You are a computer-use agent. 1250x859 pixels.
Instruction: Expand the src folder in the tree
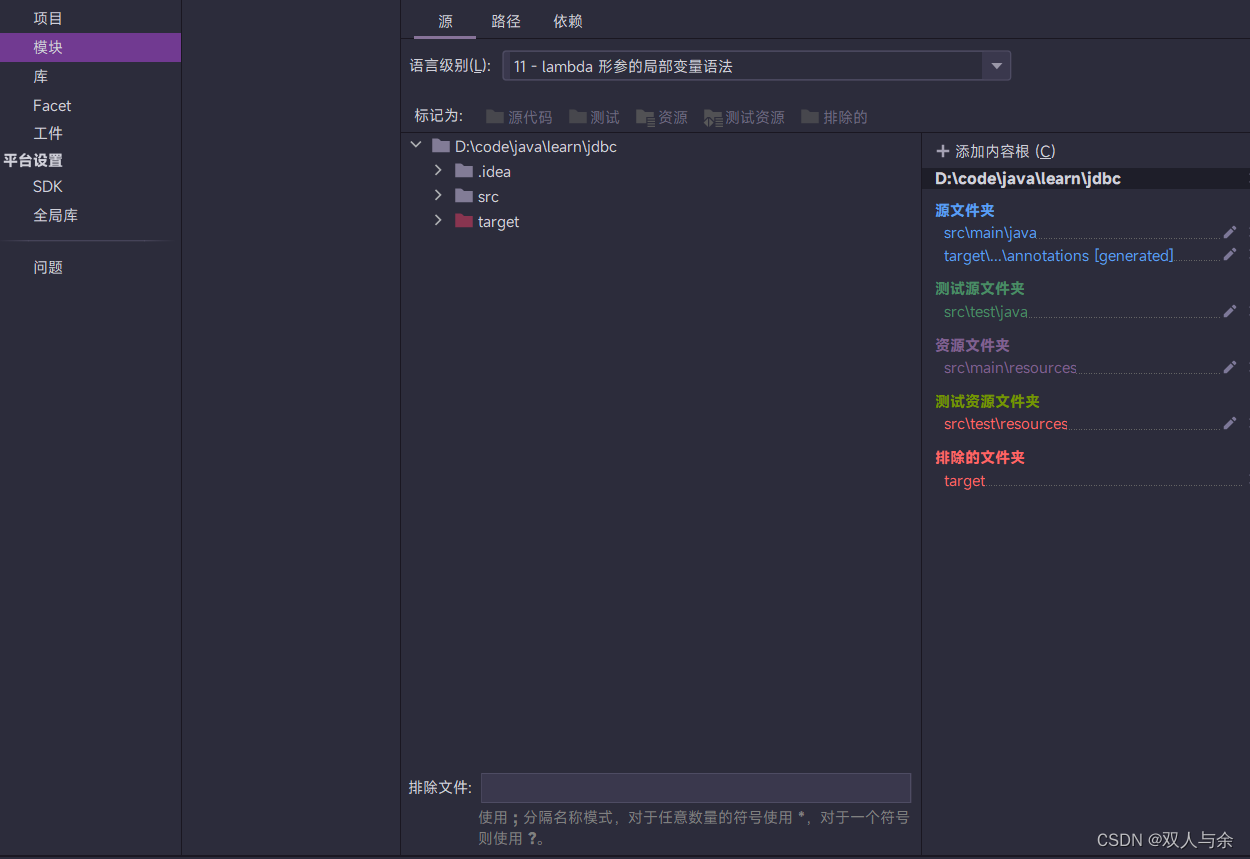[x=437, y=196]
